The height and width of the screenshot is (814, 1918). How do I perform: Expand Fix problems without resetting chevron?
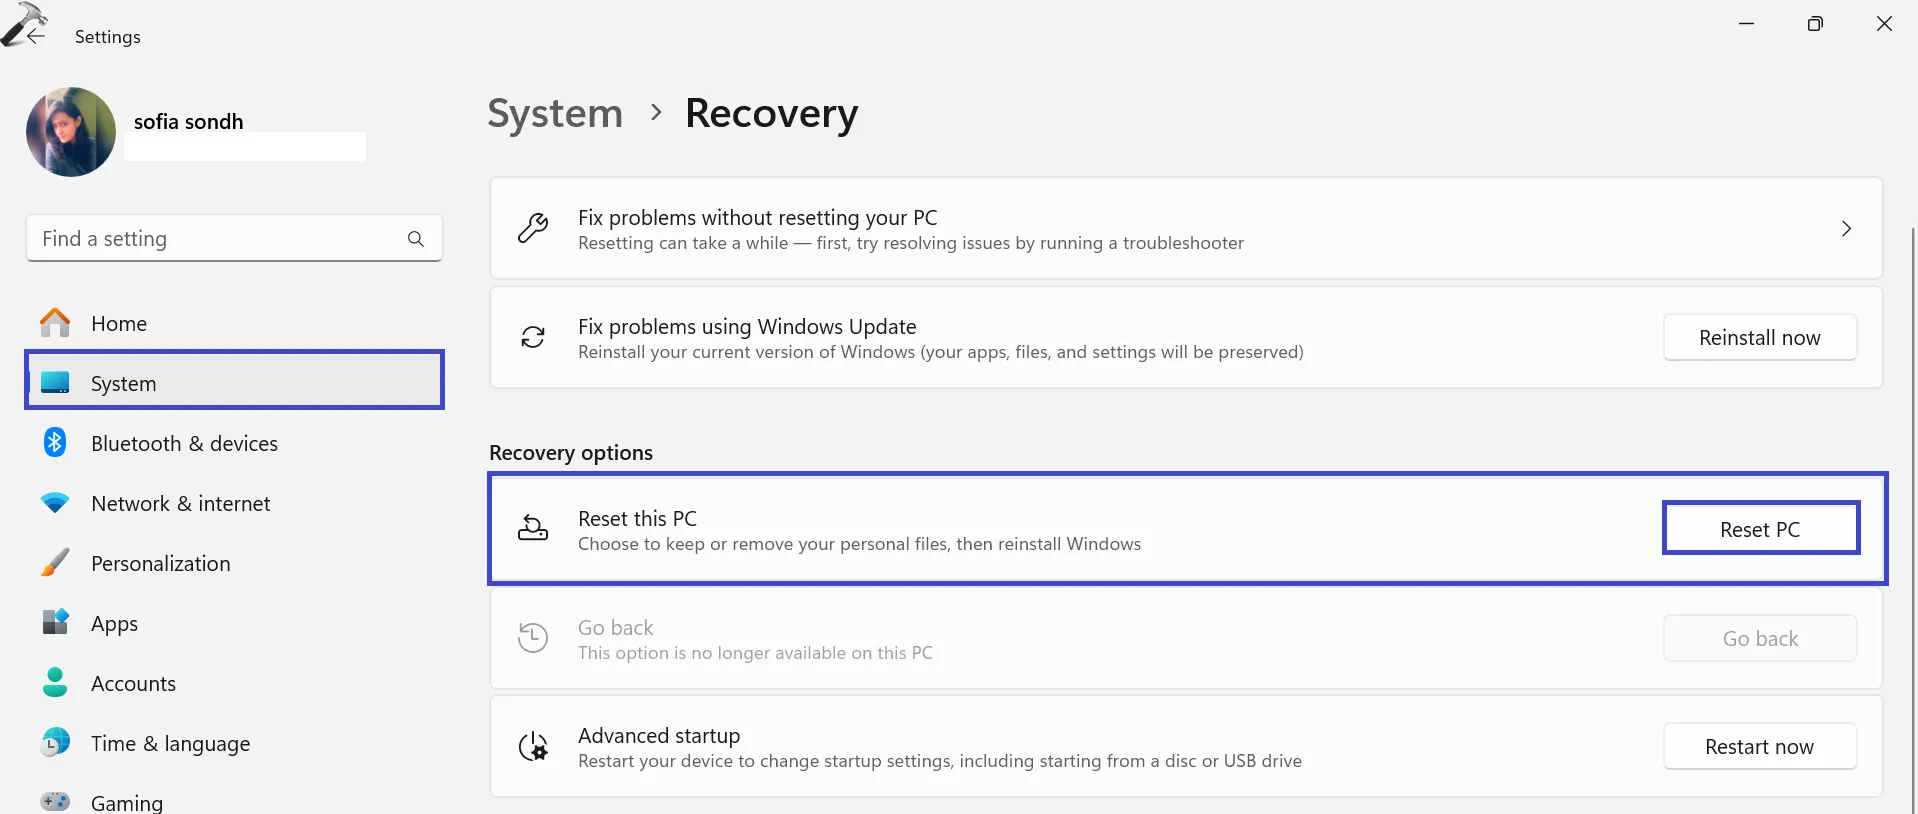click(x=1846, y=229)
